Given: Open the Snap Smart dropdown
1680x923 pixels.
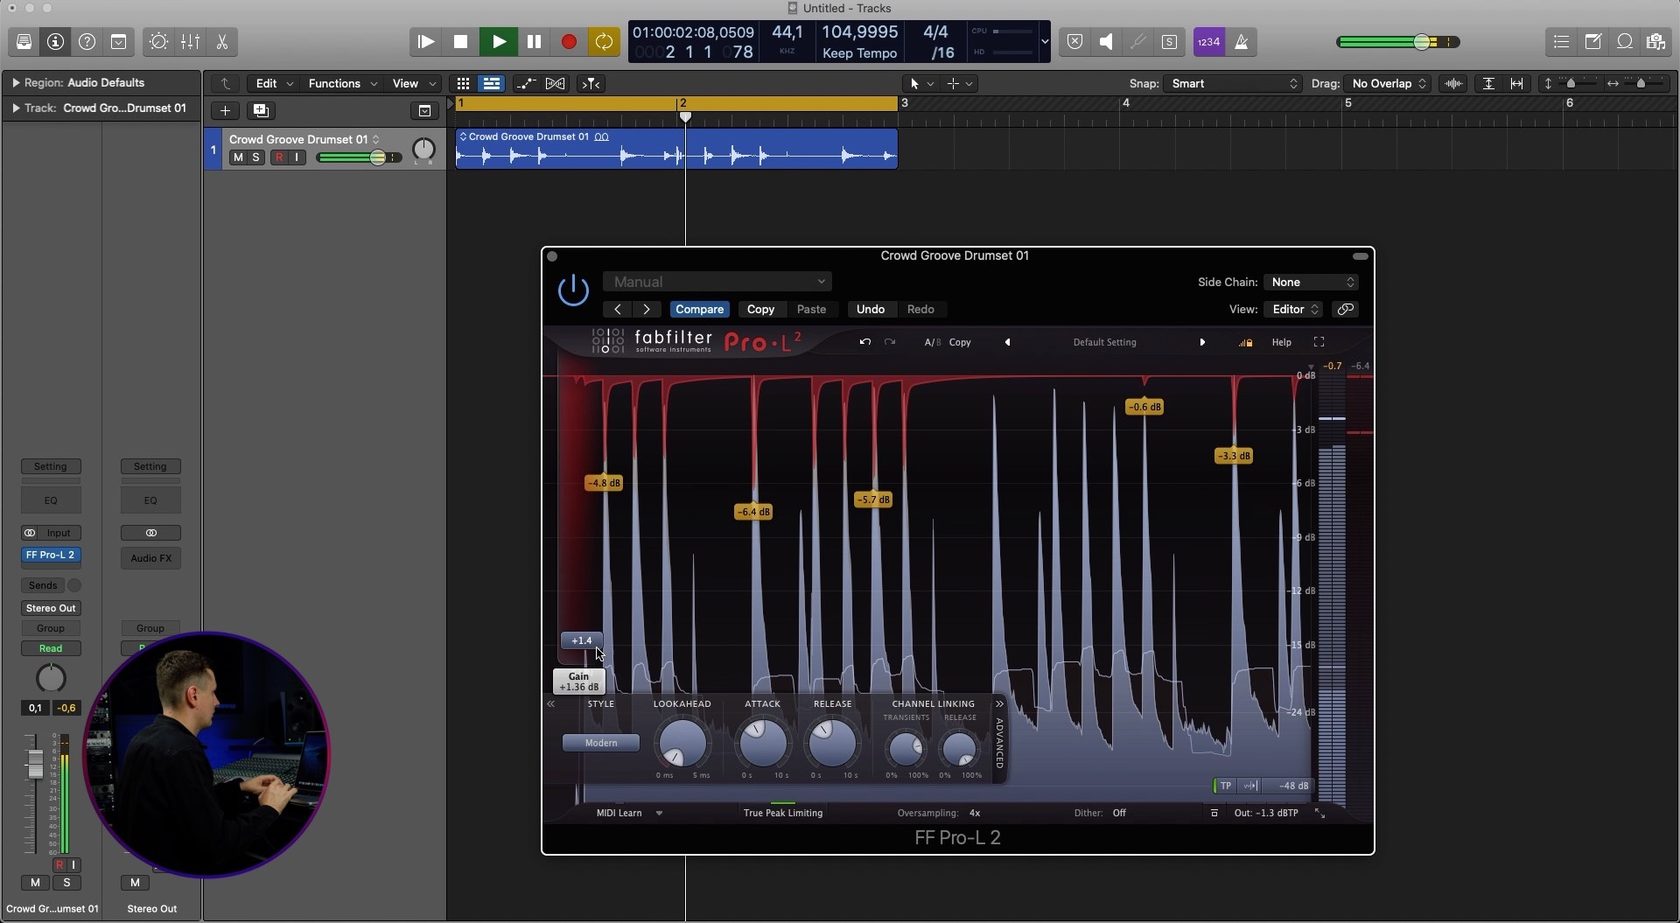Looking at the screenshot, I should click(1234, 84).
